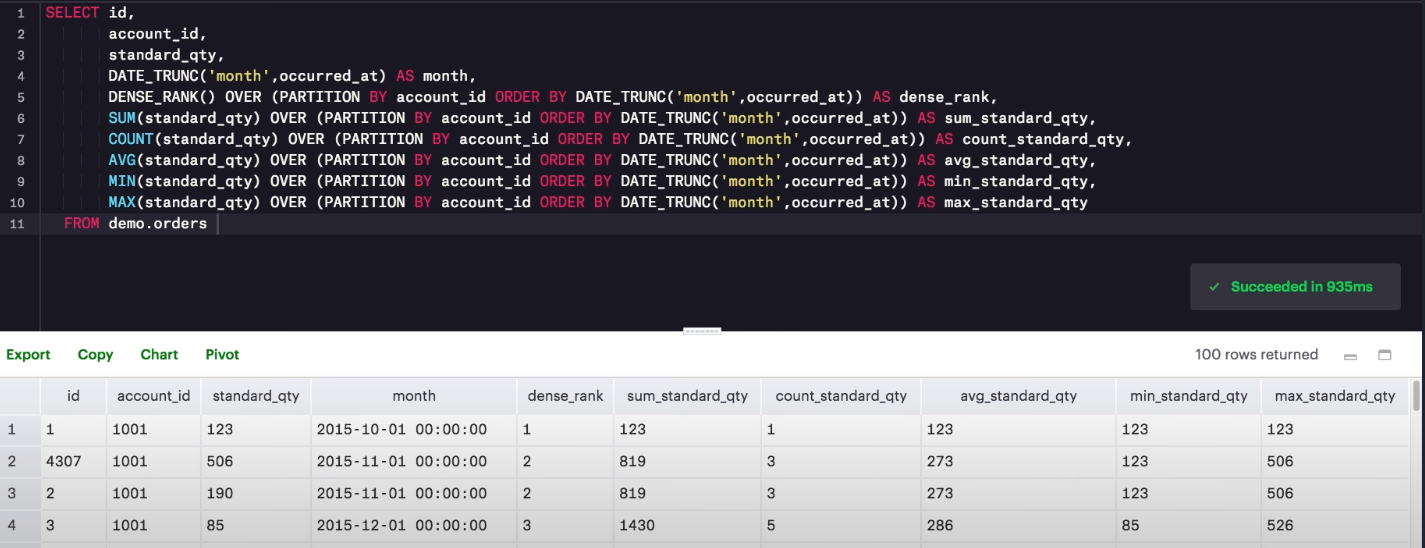The image size is (1425, 548).
Task: Click count_standard_qty cell value 5
Action: [841, 525]
